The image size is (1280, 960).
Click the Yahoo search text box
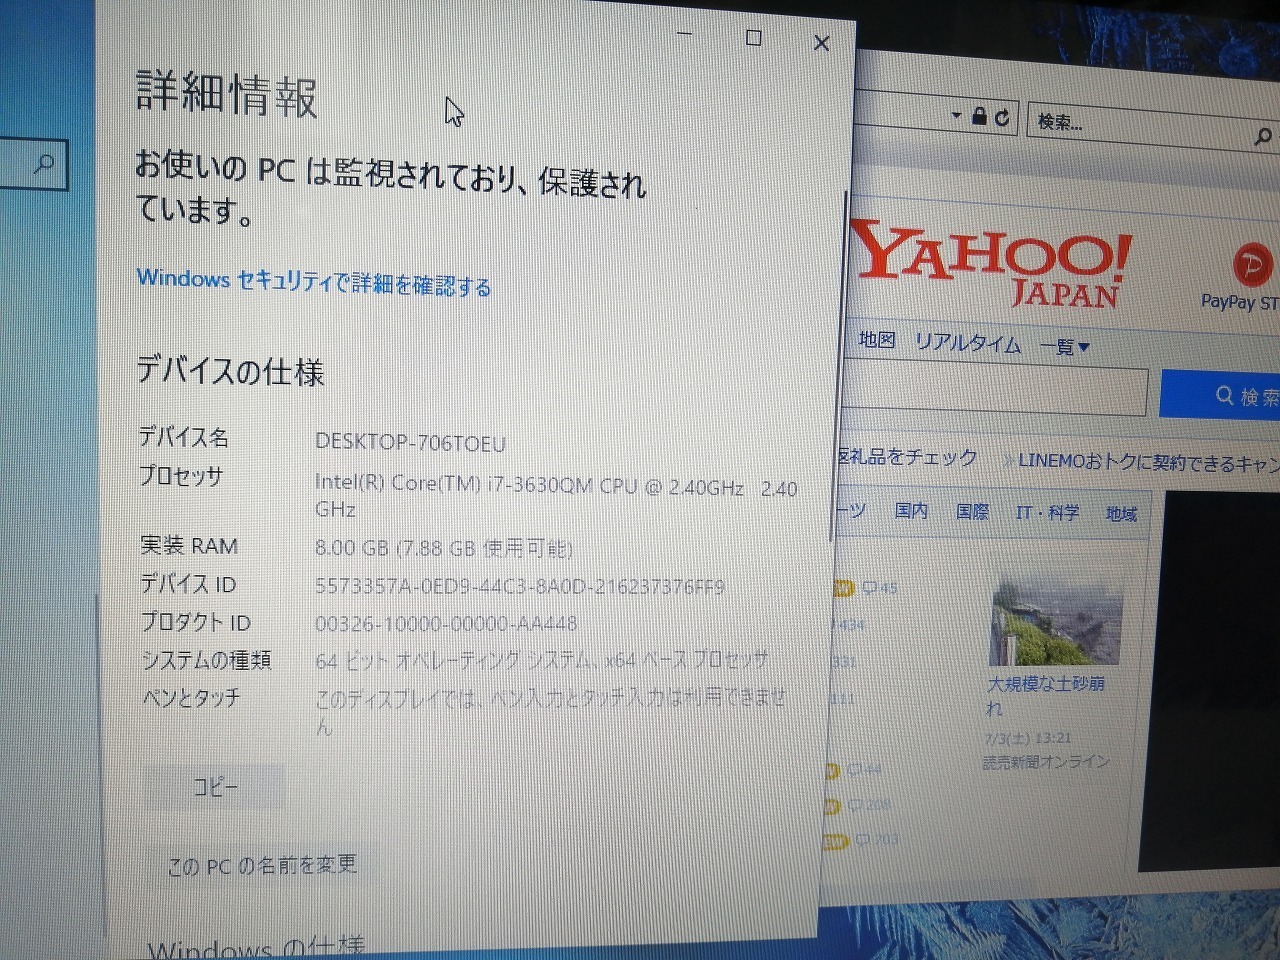pos(993,390)
